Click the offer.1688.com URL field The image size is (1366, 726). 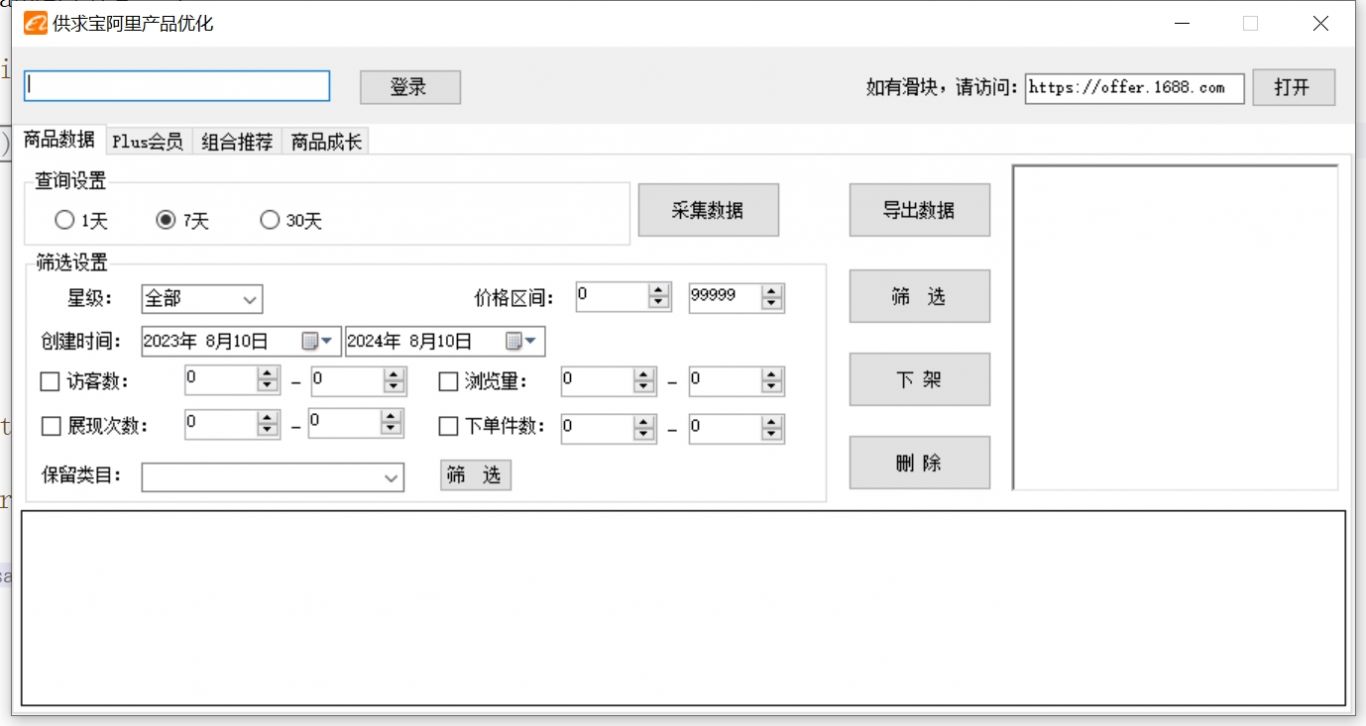coord(1134,88)
